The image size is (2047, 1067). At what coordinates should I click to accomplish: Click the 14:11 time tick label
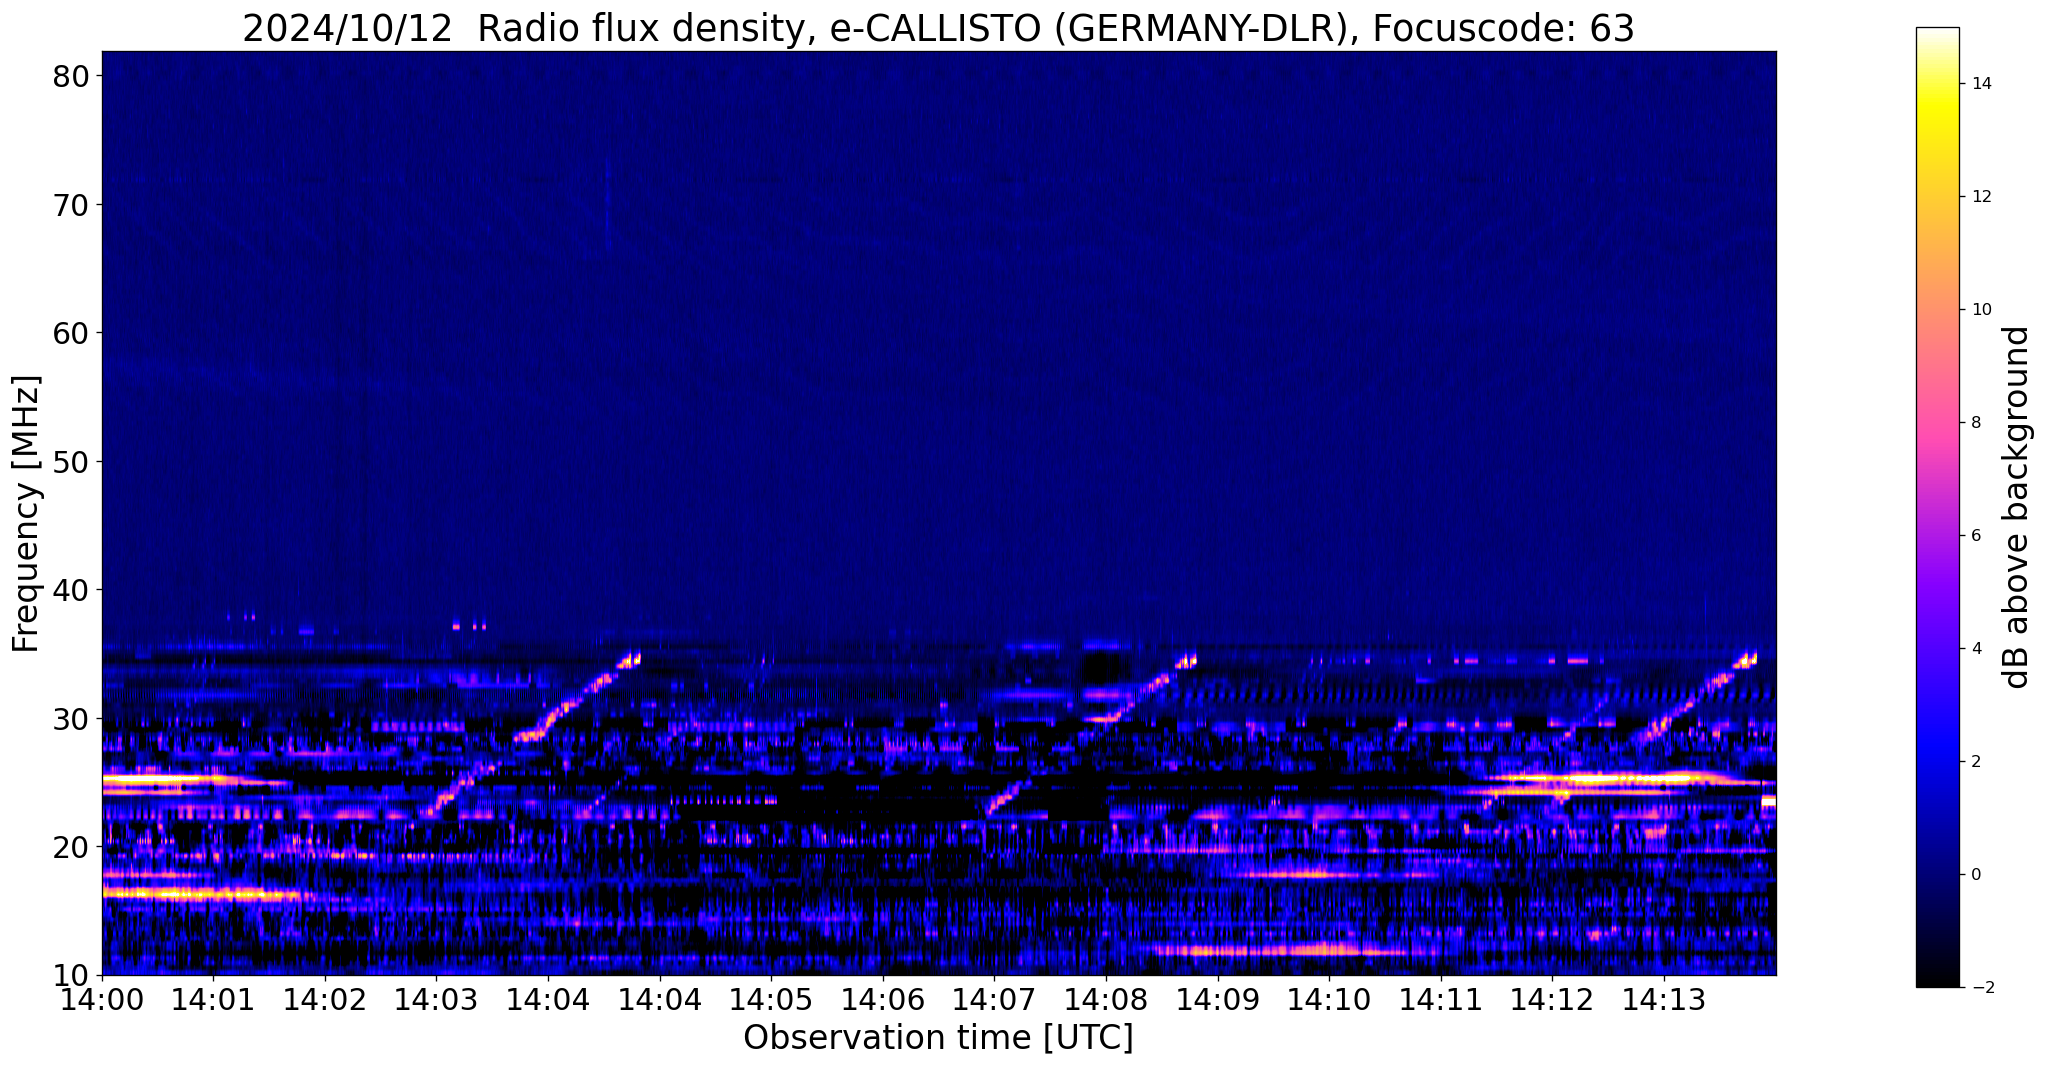[x=1441, y=999]
